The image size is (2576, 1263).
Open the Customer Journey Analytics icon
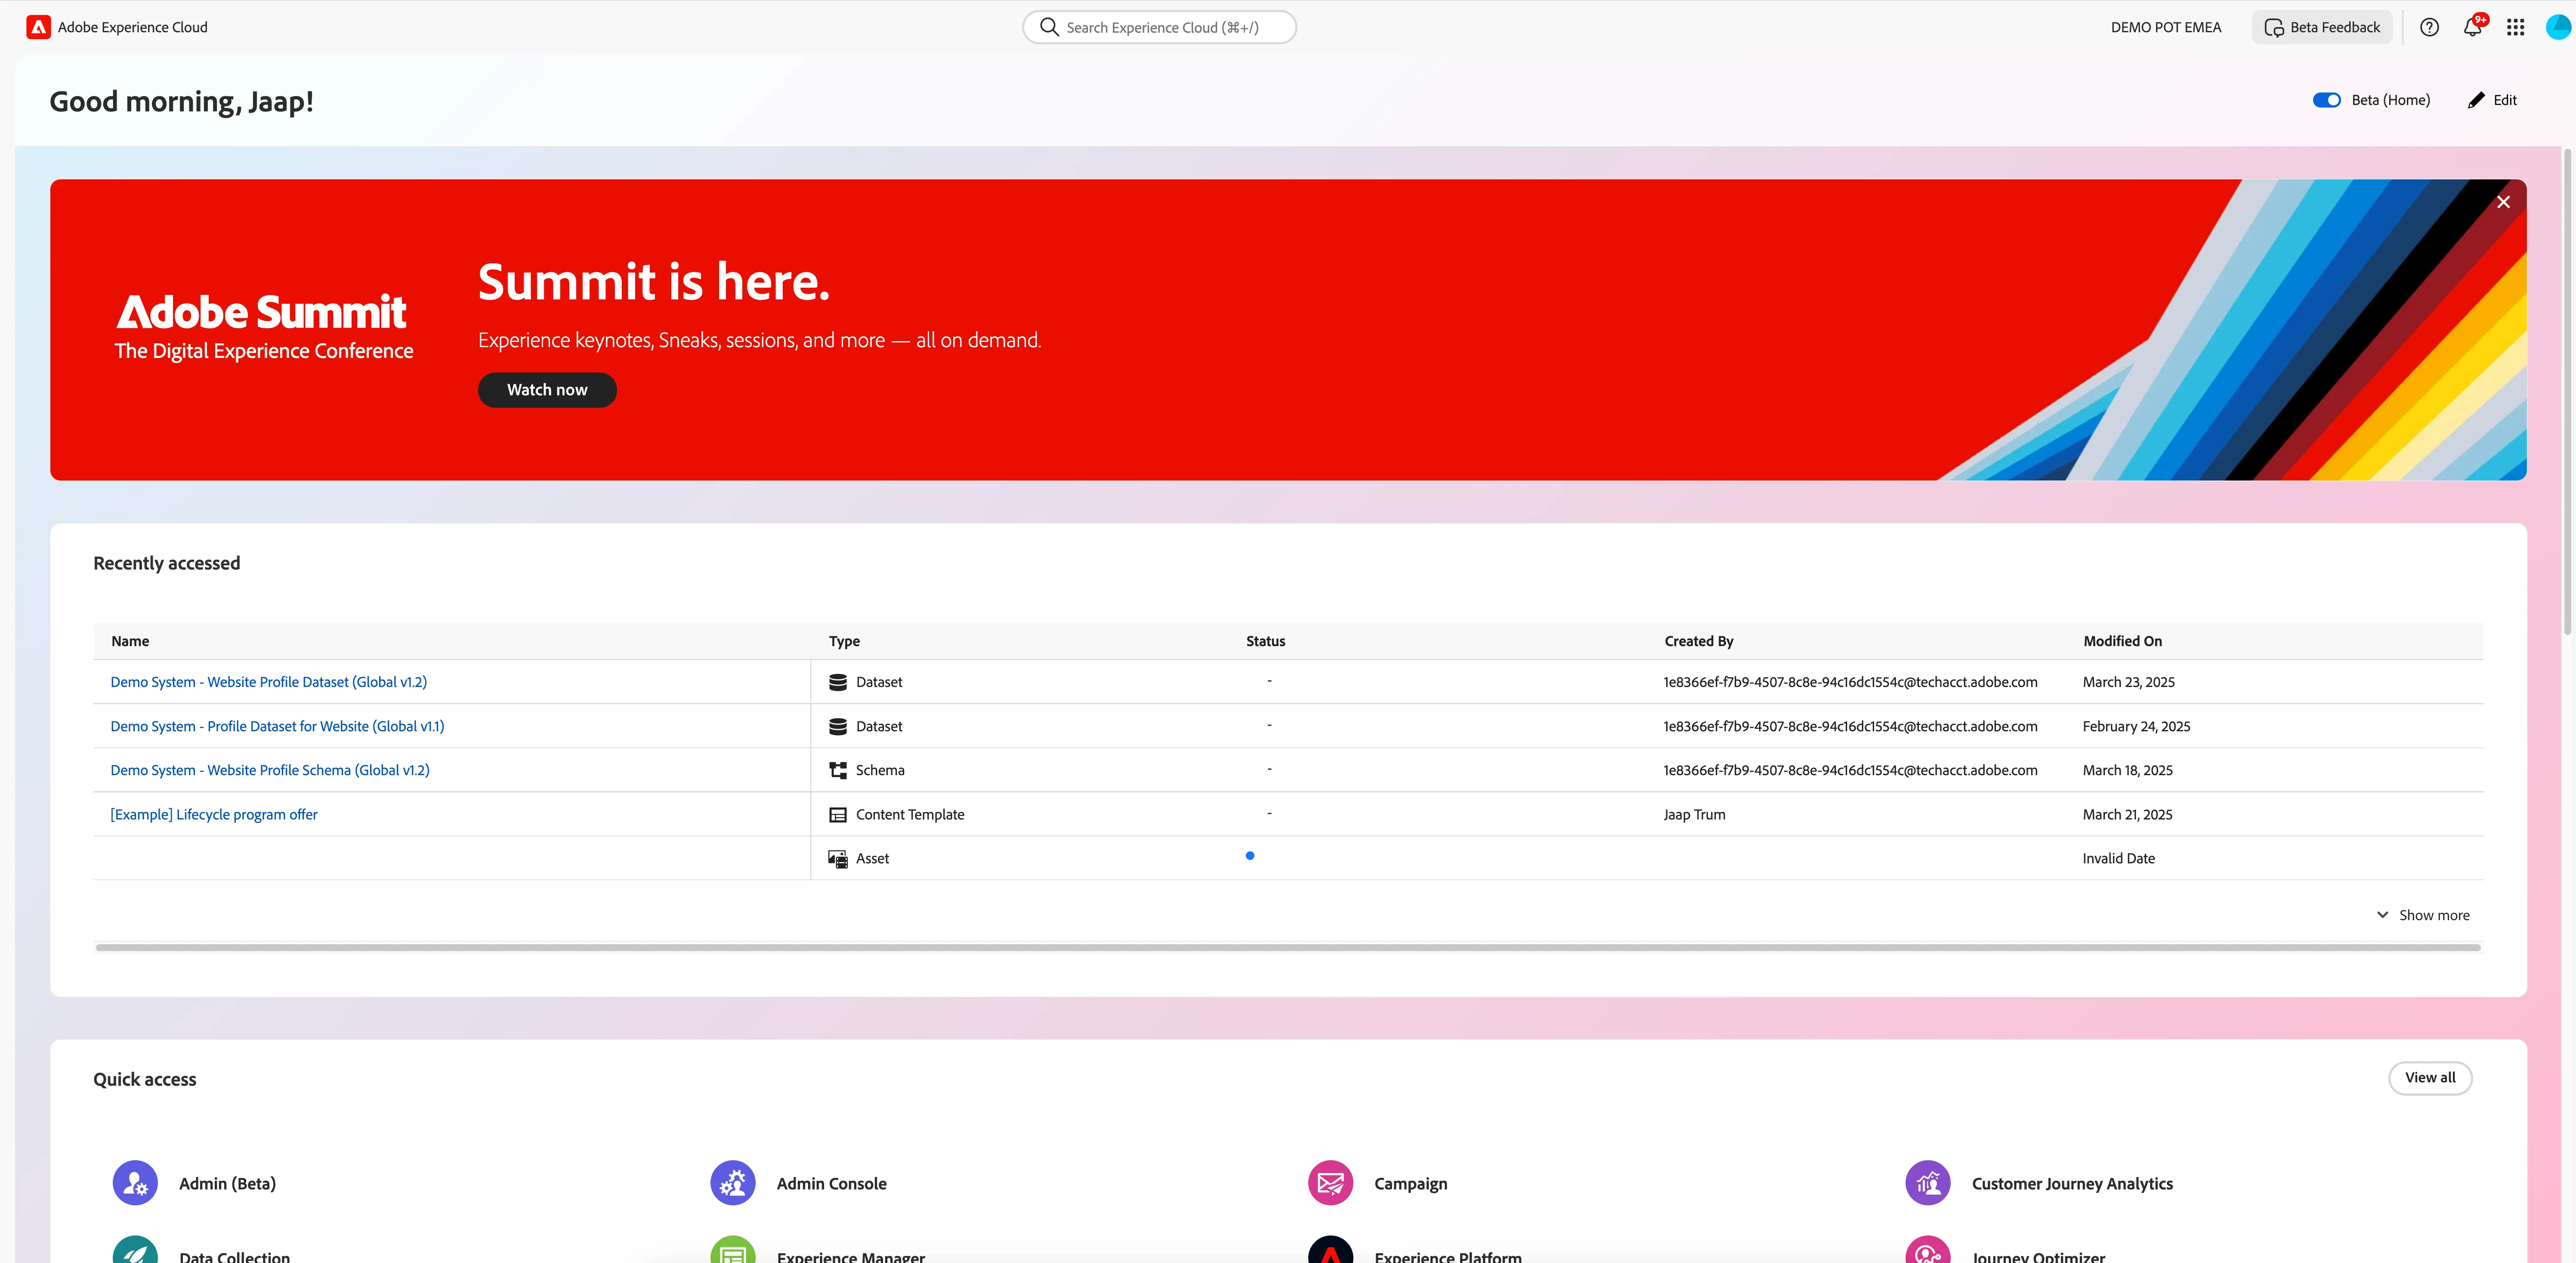(1928, 1183)
